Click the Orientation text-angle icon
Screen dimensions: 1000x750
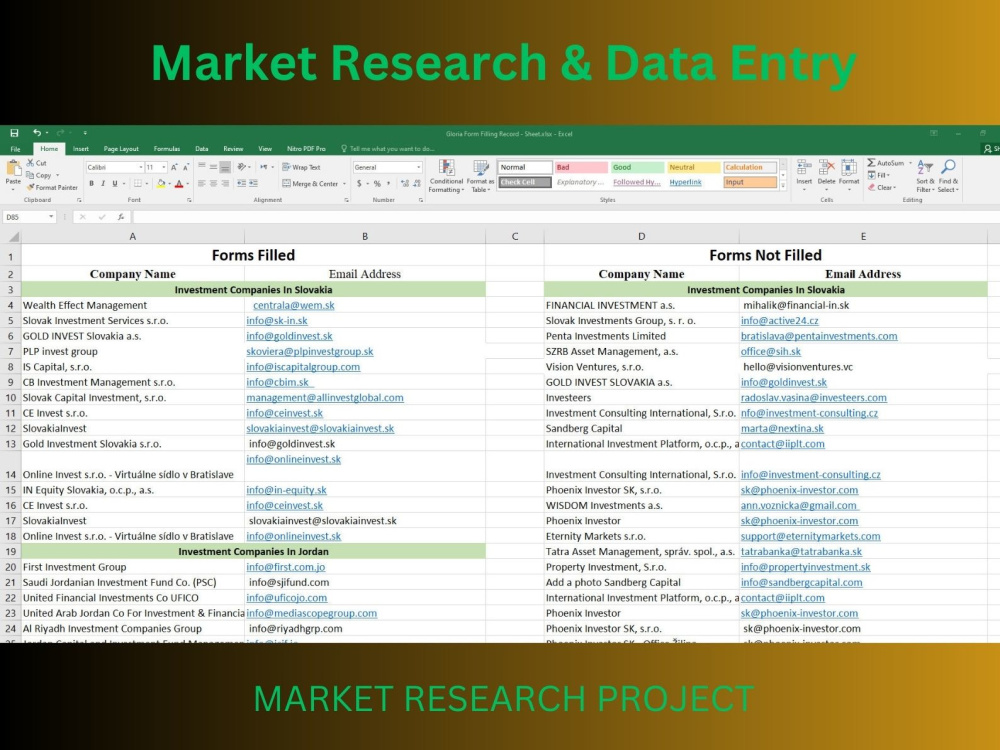click(242, 167)
